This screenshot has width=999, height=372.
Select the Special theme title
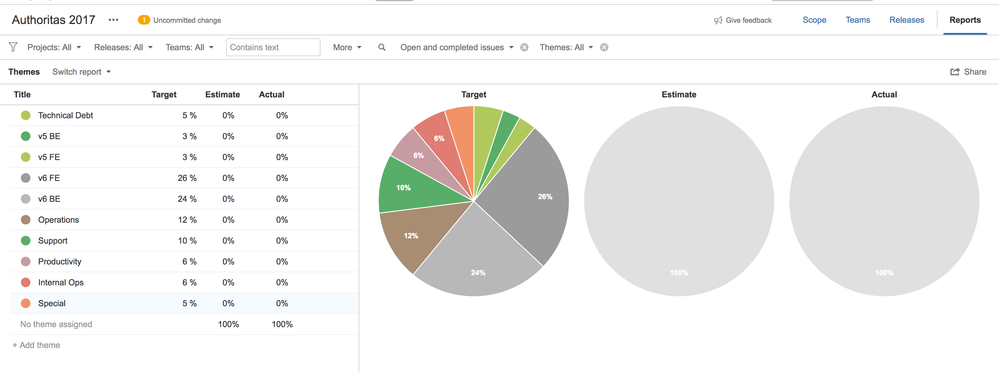52,303
